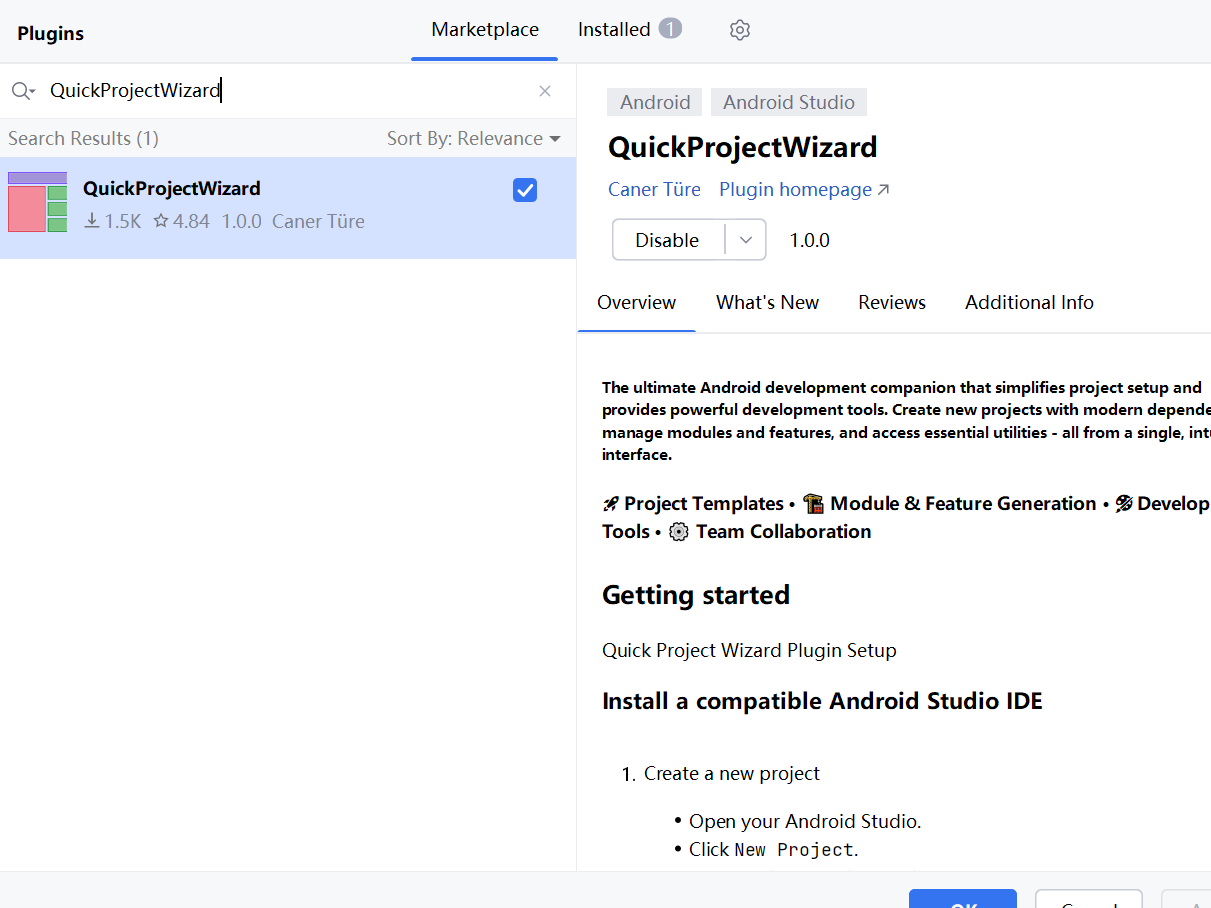Screen dimensions: 1211x908
Task: Click the Click New Project bullet
Action: 774,849
